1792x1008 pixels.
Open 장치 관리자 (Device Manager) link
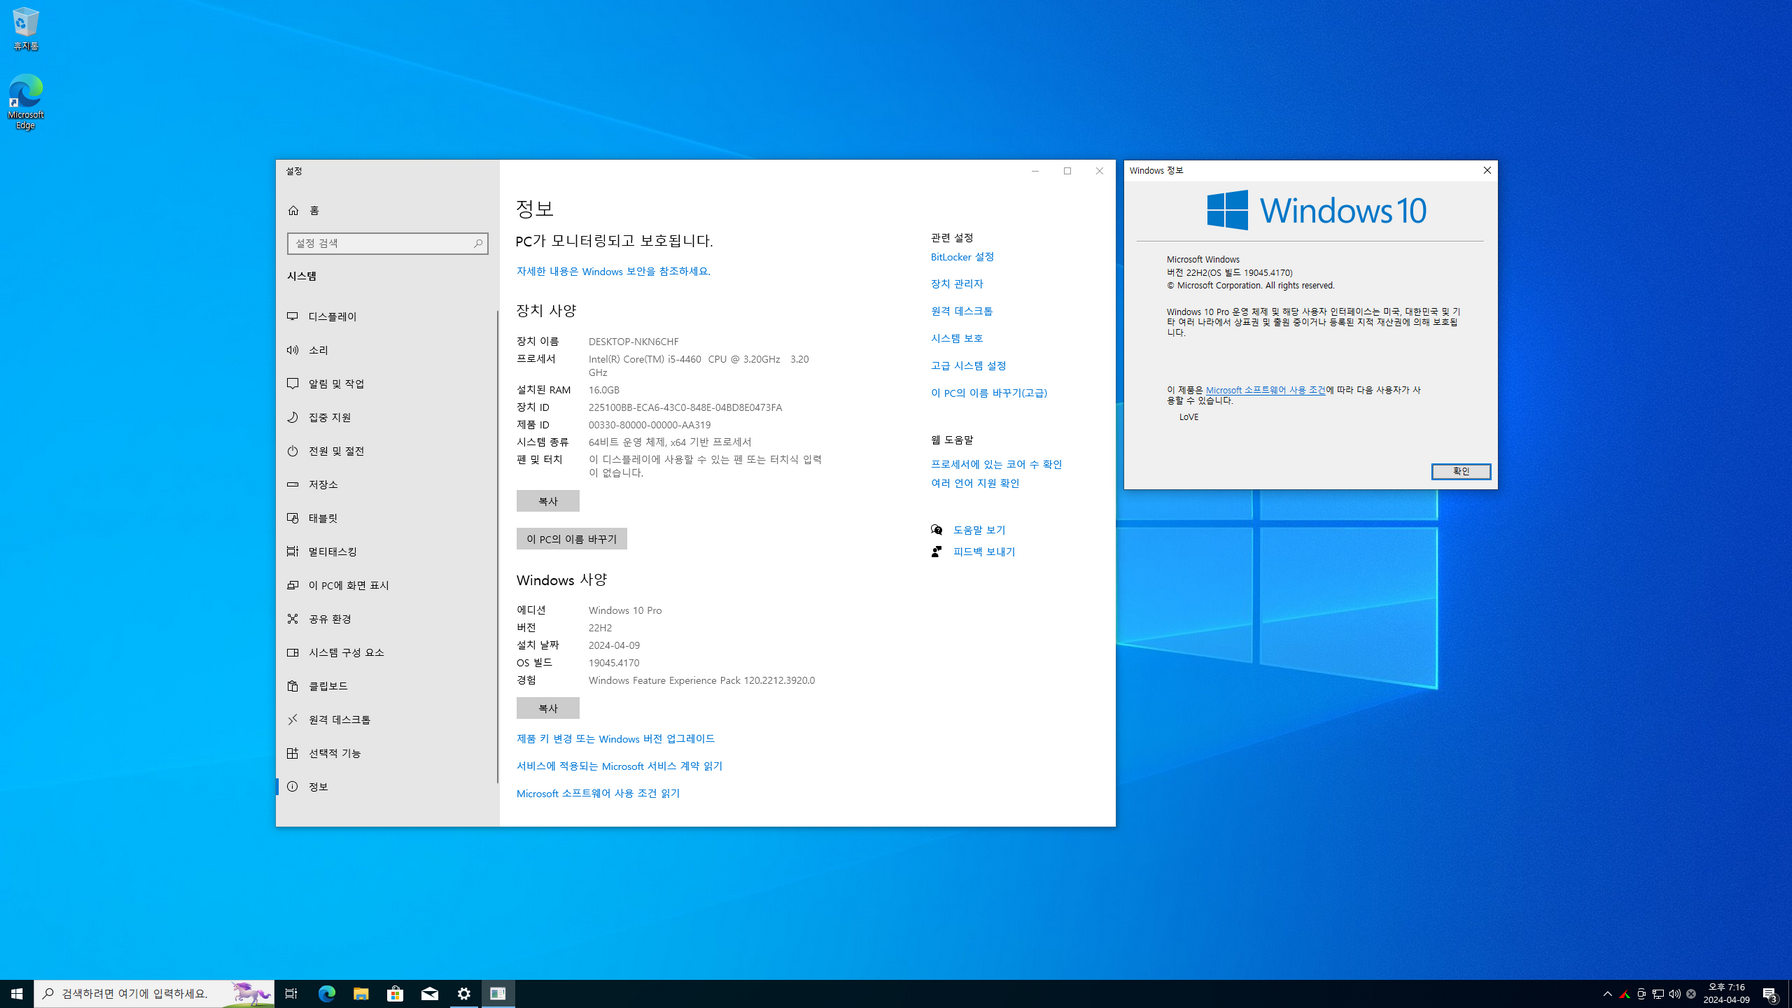[957, 284]
